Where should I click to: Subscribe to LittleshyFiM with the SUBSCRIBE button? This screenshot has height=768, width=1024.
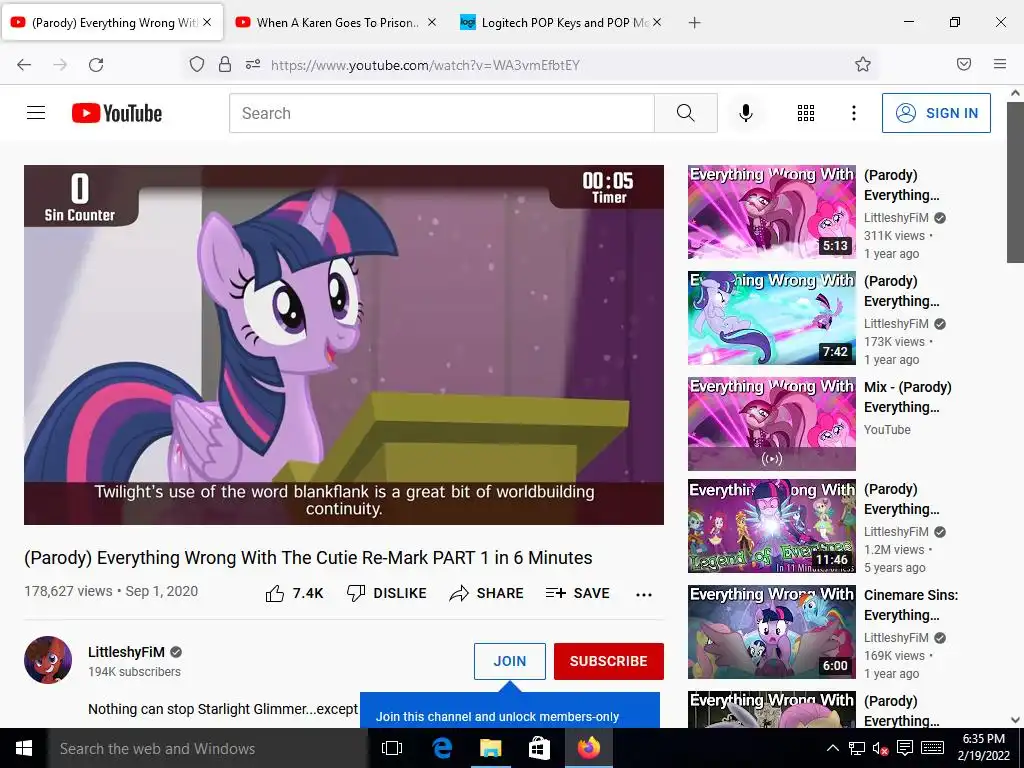(x=609, y=661)
